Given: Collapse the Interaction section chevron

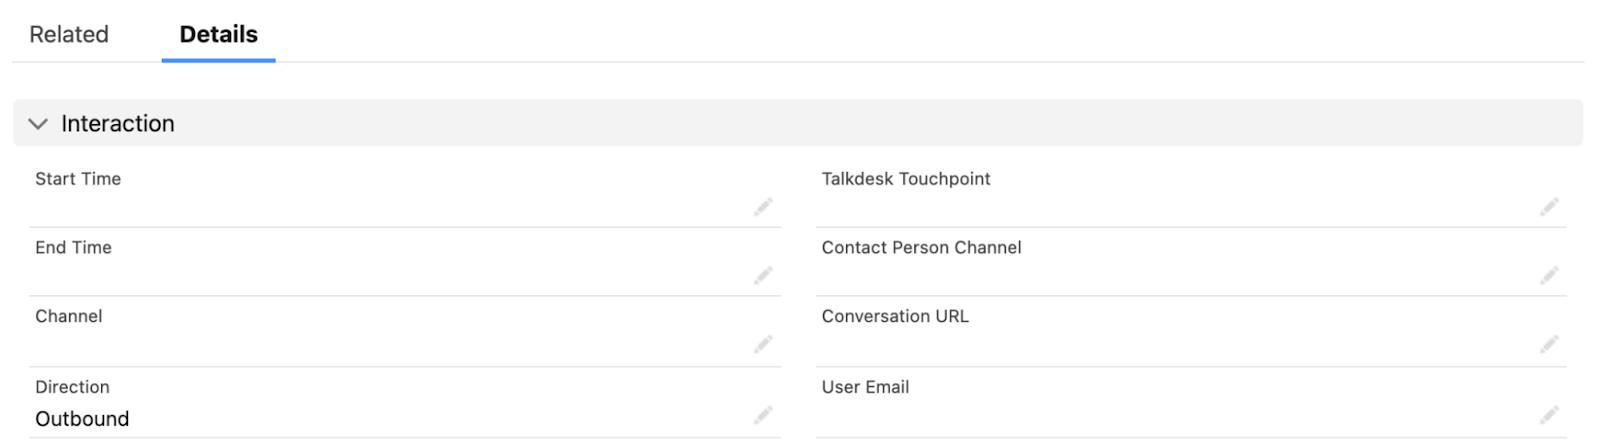Looking at the screenshot, I should tap(38, 124).
